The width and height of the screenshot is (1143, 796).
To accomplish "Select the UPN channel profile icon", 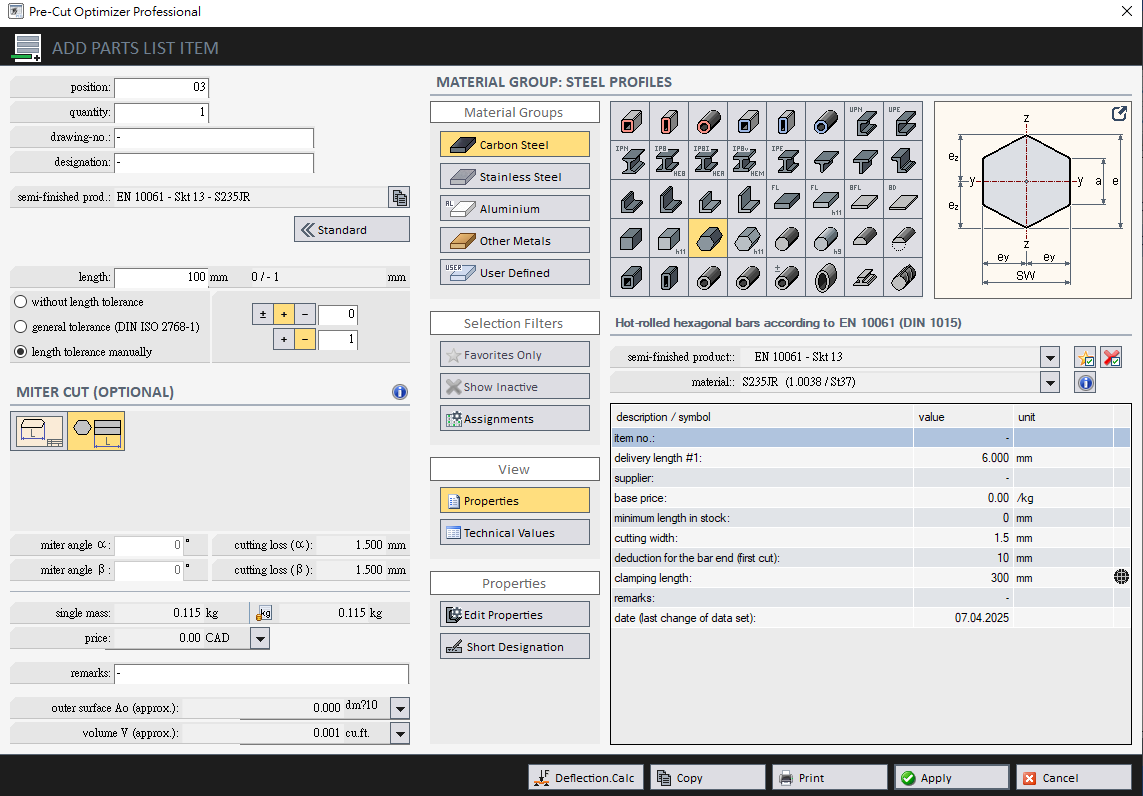I will click(x=865, y=121).
